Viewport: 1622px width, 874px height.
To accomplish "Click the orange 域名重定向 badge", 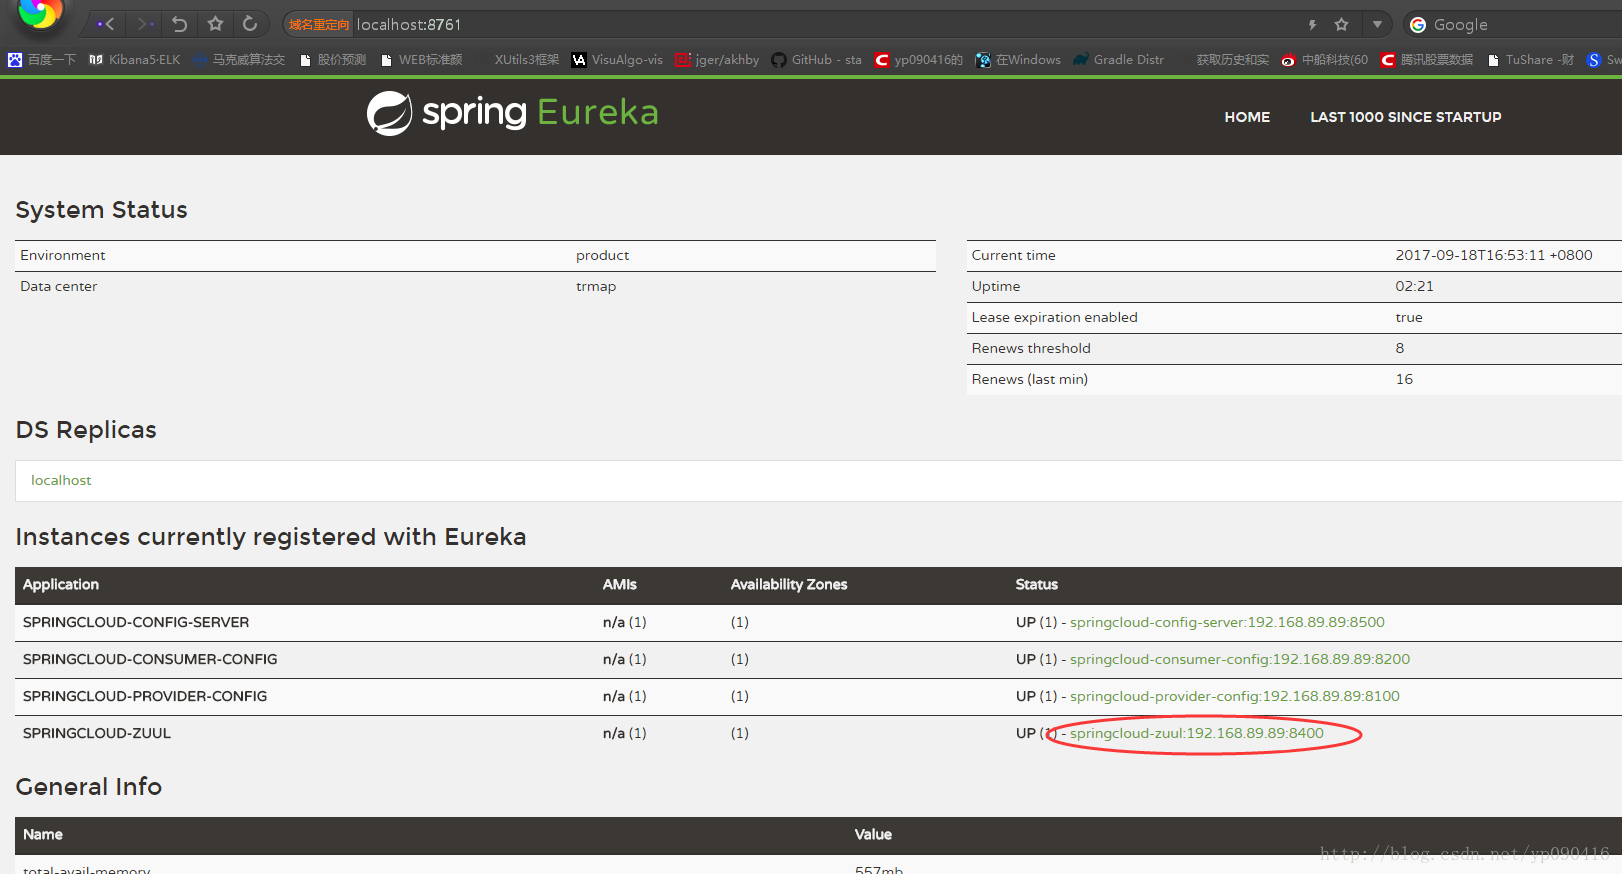I will tap(319, 25).
